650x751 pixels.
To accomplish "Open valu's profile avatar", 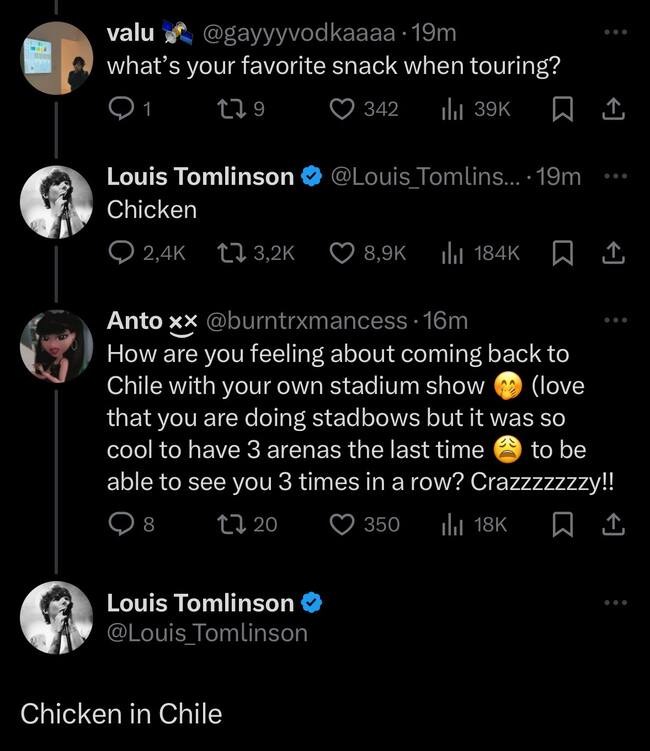I will (x=57, y=57).
